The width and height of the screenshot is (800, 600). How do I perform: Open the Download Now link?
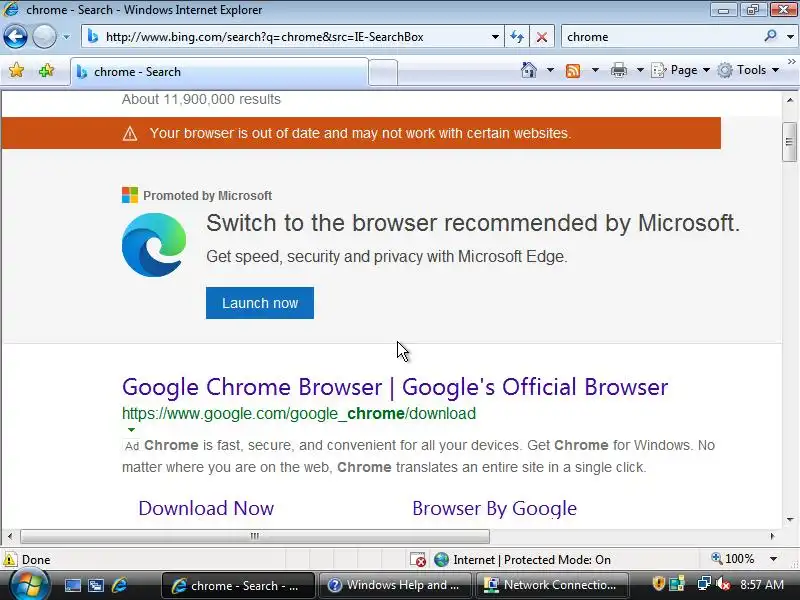point(206,508)
